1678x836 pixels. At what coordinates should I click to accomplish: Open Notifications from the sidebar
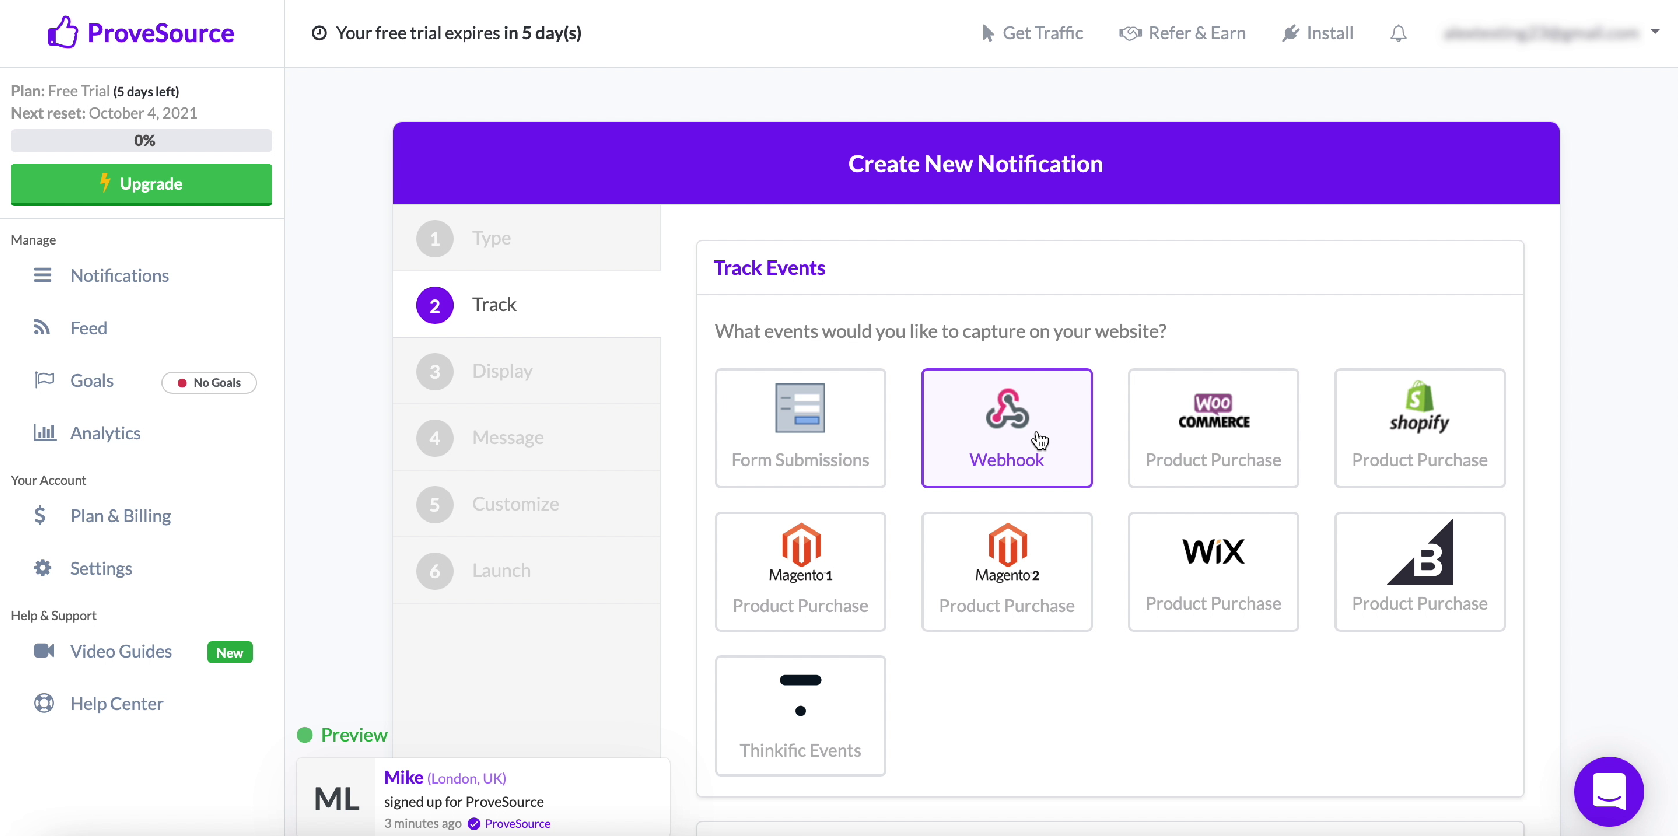click(x=120, y=276)
